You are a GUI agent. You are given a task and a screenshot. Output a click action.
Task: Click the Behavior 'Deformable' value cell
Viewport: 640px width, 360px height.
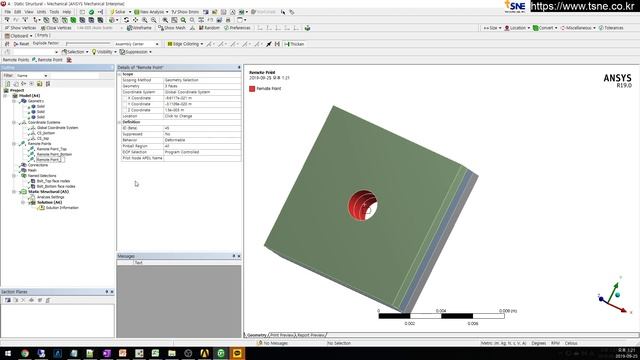point(202,140)
